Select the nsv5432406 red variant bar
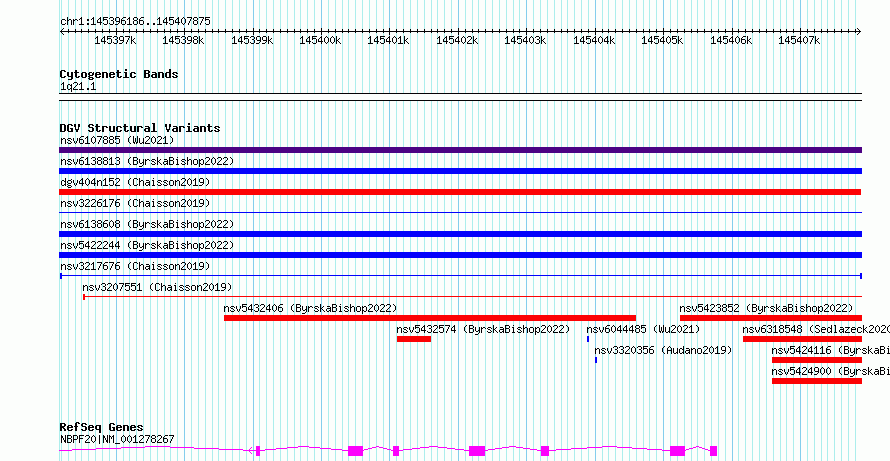The height and width of the screenshot is (461, 890). (430, 318)
